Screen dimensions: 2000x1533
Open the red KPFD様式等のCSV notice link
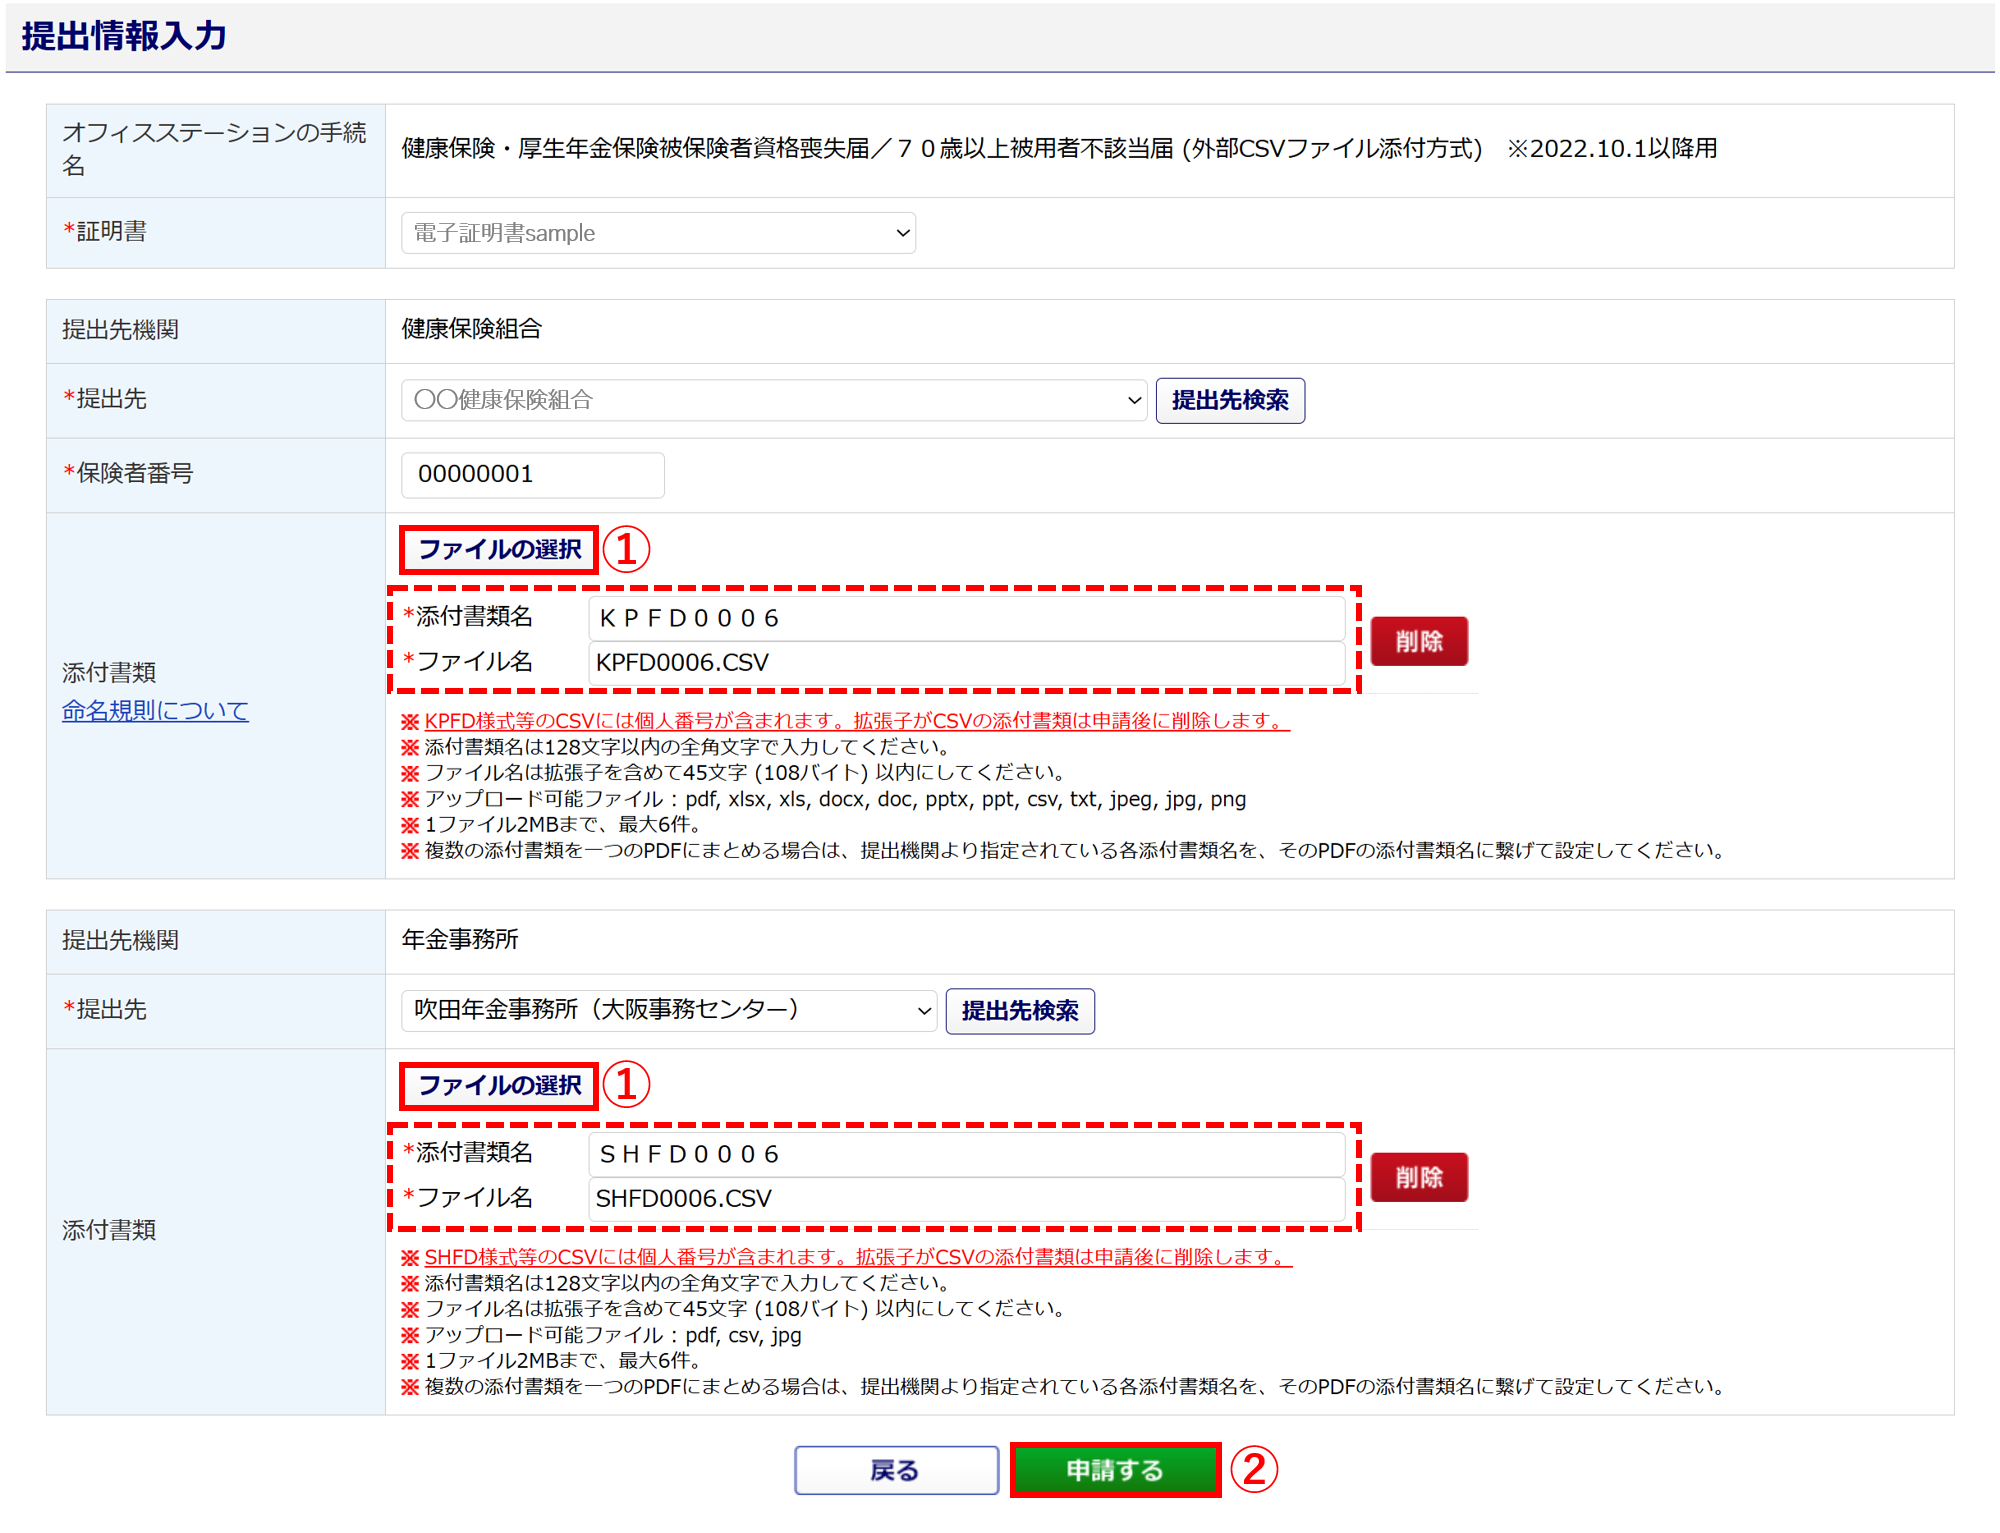coord(856,721)
